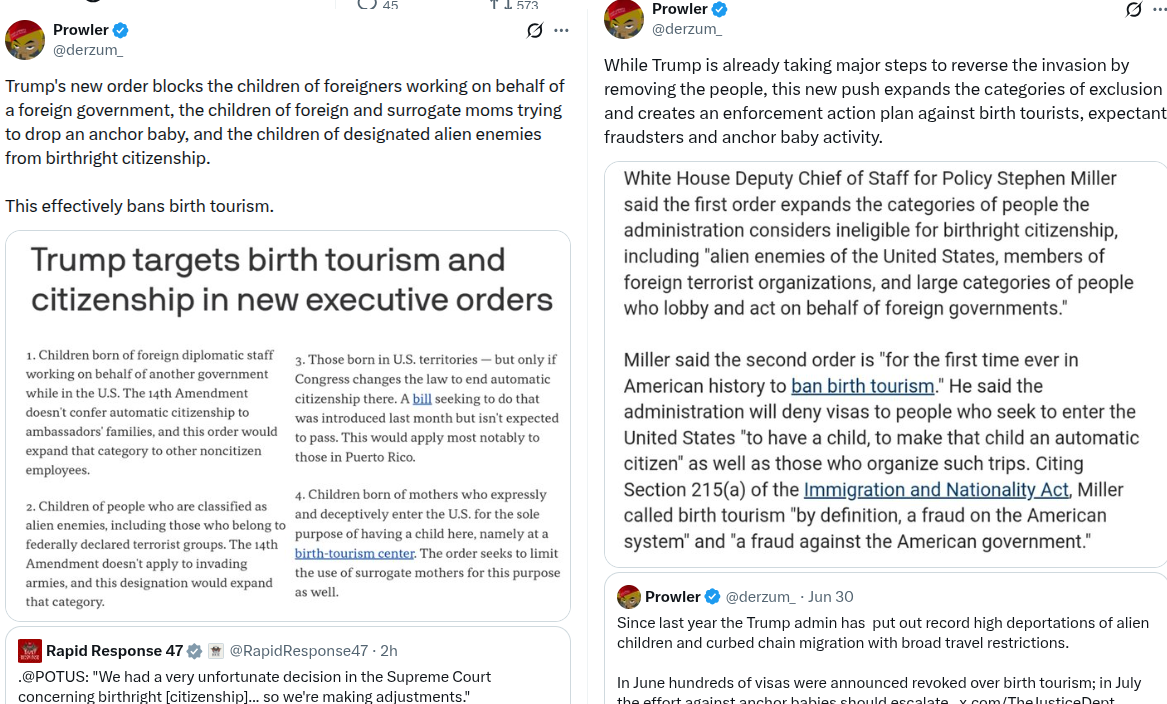1167x704 pixels.
Task: Open the Stephen Miller article screenshot
Action: tap(886, 365)
